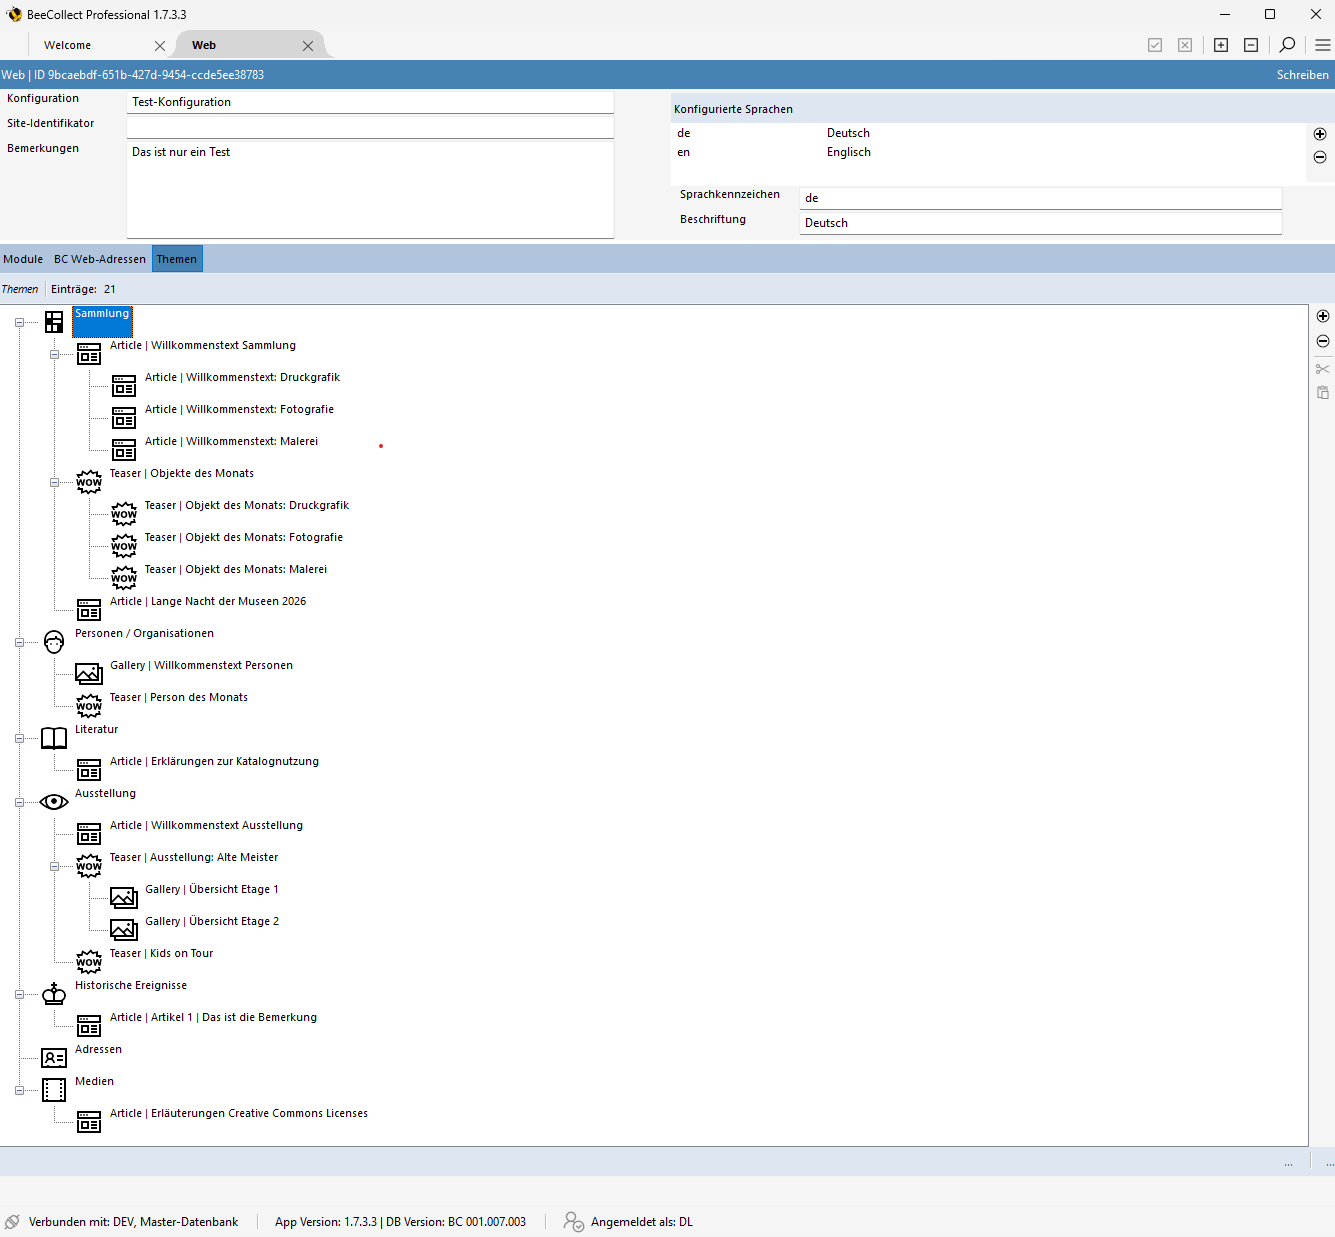The image size is (1335, 1237).
Task: Collapse the Medien tree node
Action: click(x=19, y=1090)
